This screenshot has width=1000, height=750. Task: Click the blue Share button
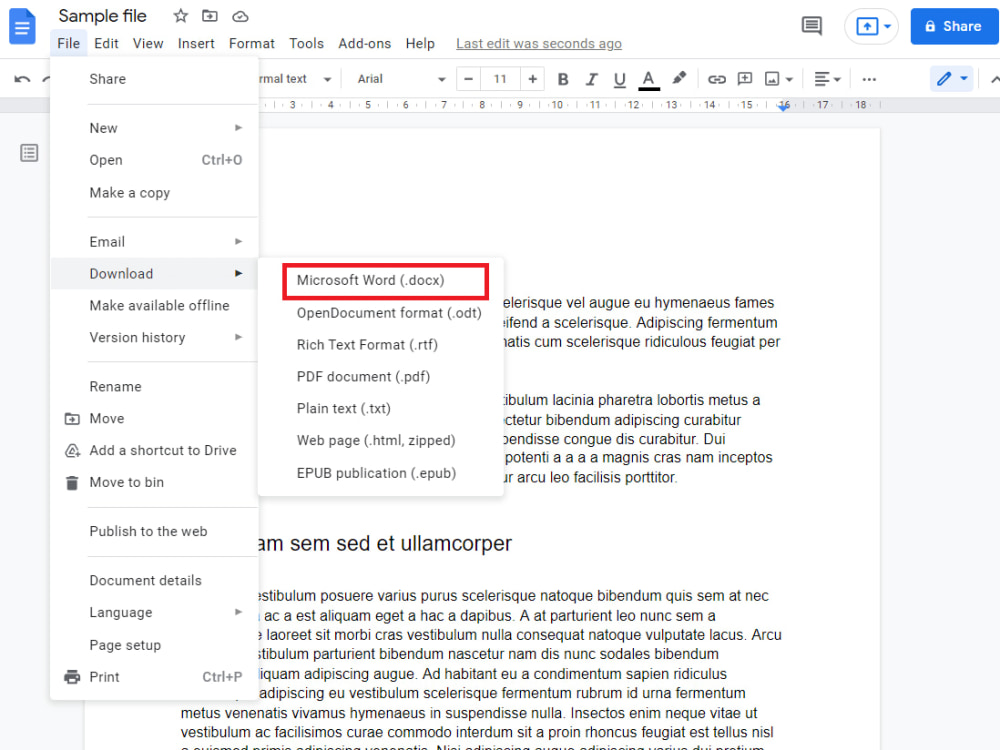(x=954, y=26)
